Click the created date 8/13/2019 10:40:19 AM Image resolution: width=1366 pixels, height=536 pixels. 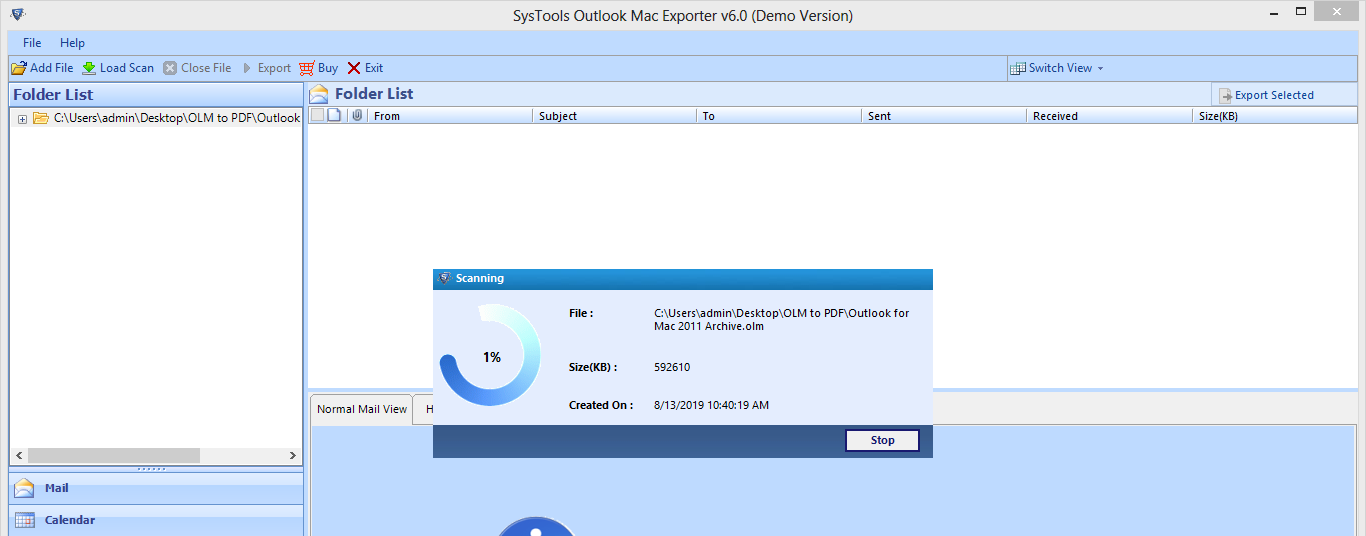(711, 405)
